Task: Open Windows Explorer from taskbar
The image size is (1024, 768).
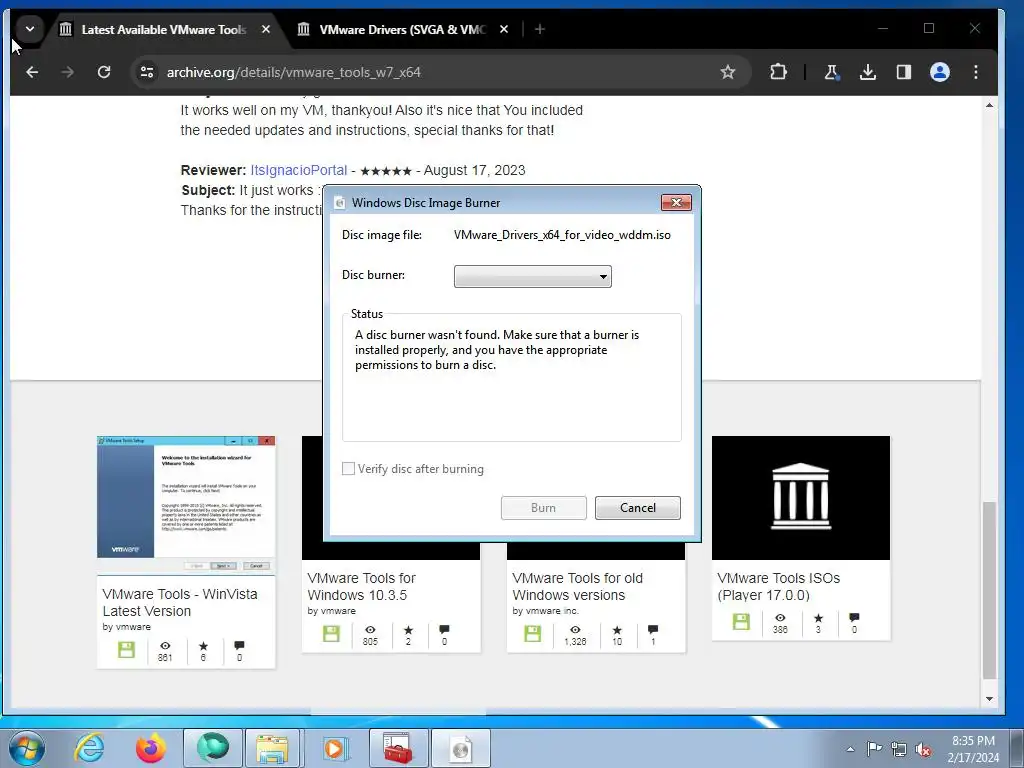Action: 272,748
